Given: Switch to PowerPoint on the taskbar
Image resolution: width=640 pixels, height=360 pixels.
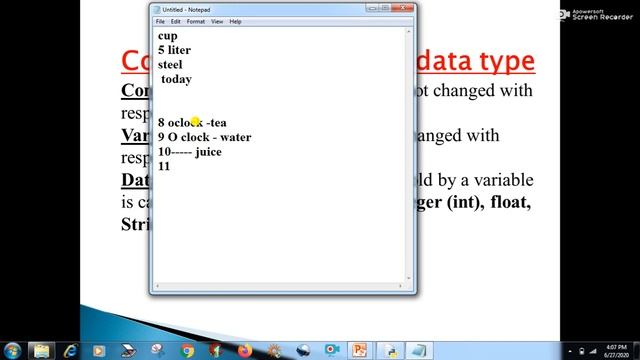Looking at the screenshot, I should (x=360, y=351).
